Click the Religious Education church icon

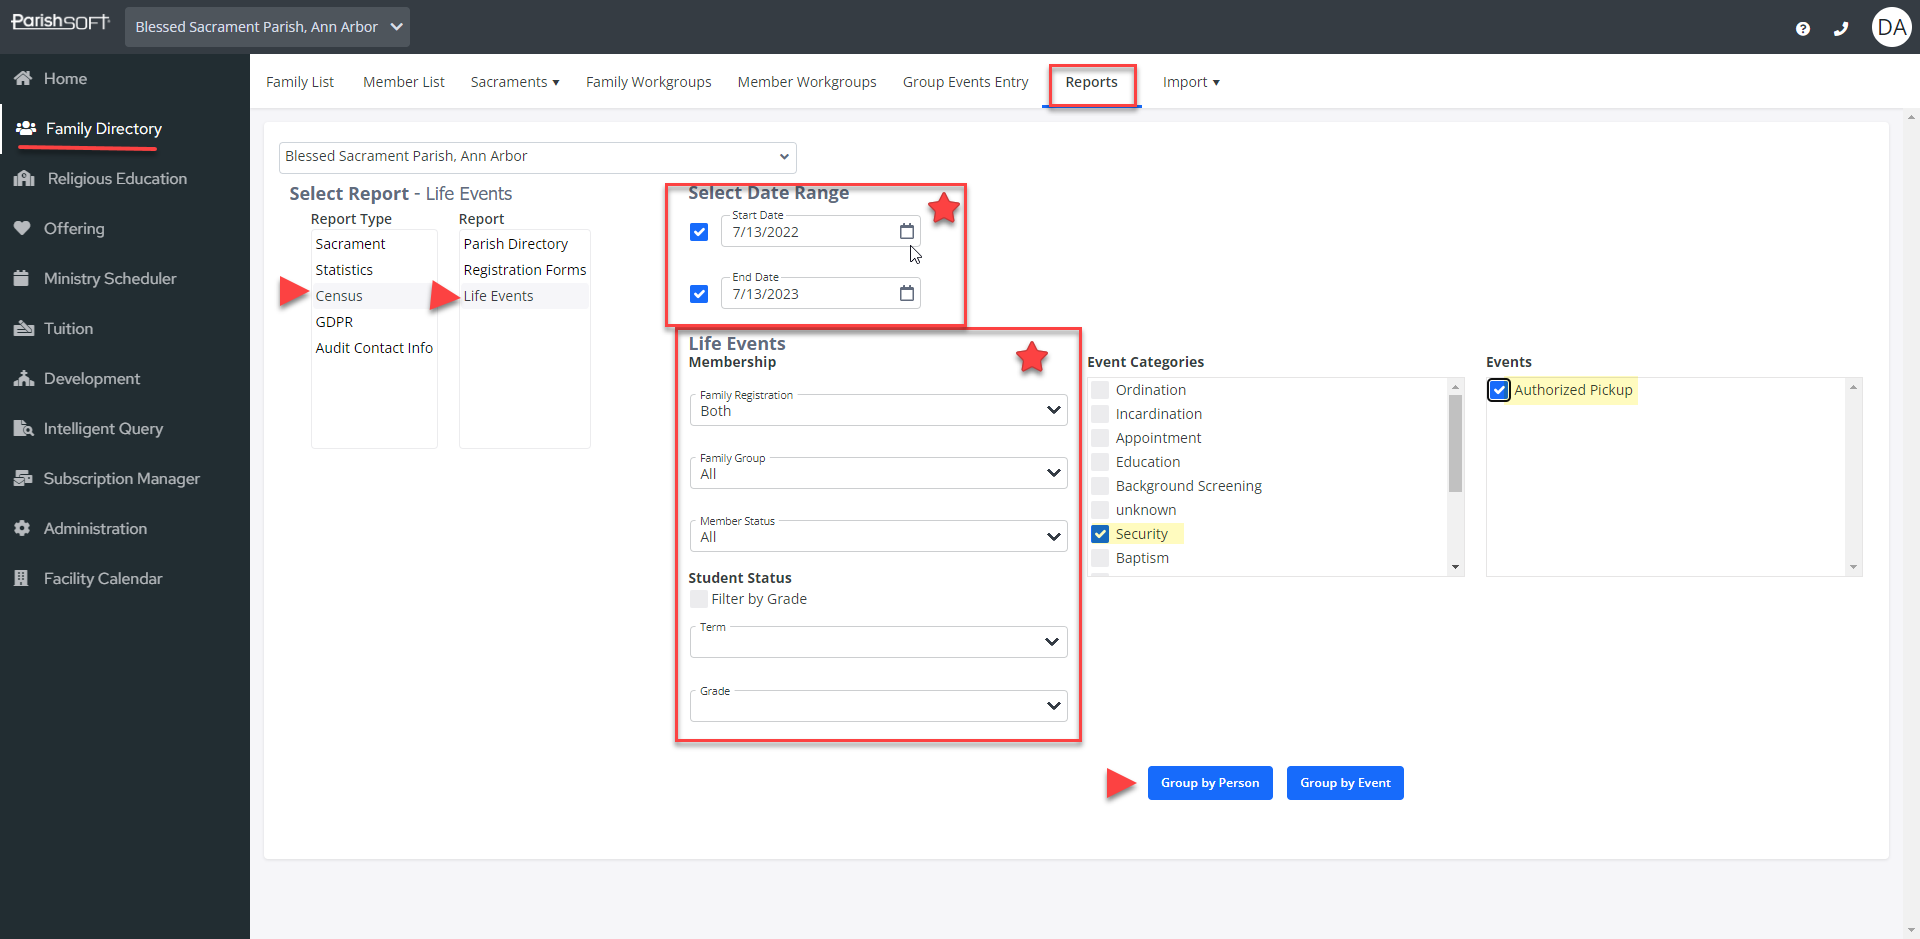coord(25,178)
